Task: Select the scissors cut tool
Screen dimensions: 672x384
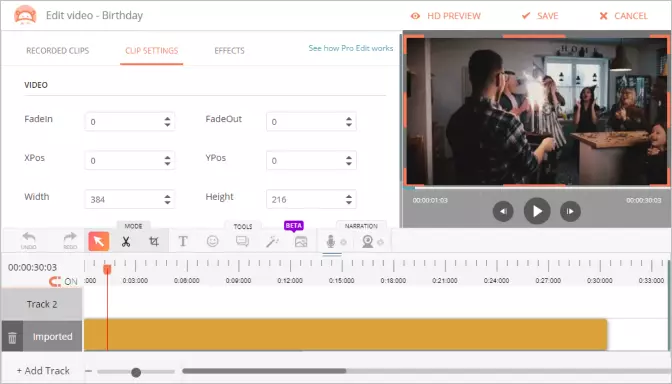Action: [x=126, y=242]
